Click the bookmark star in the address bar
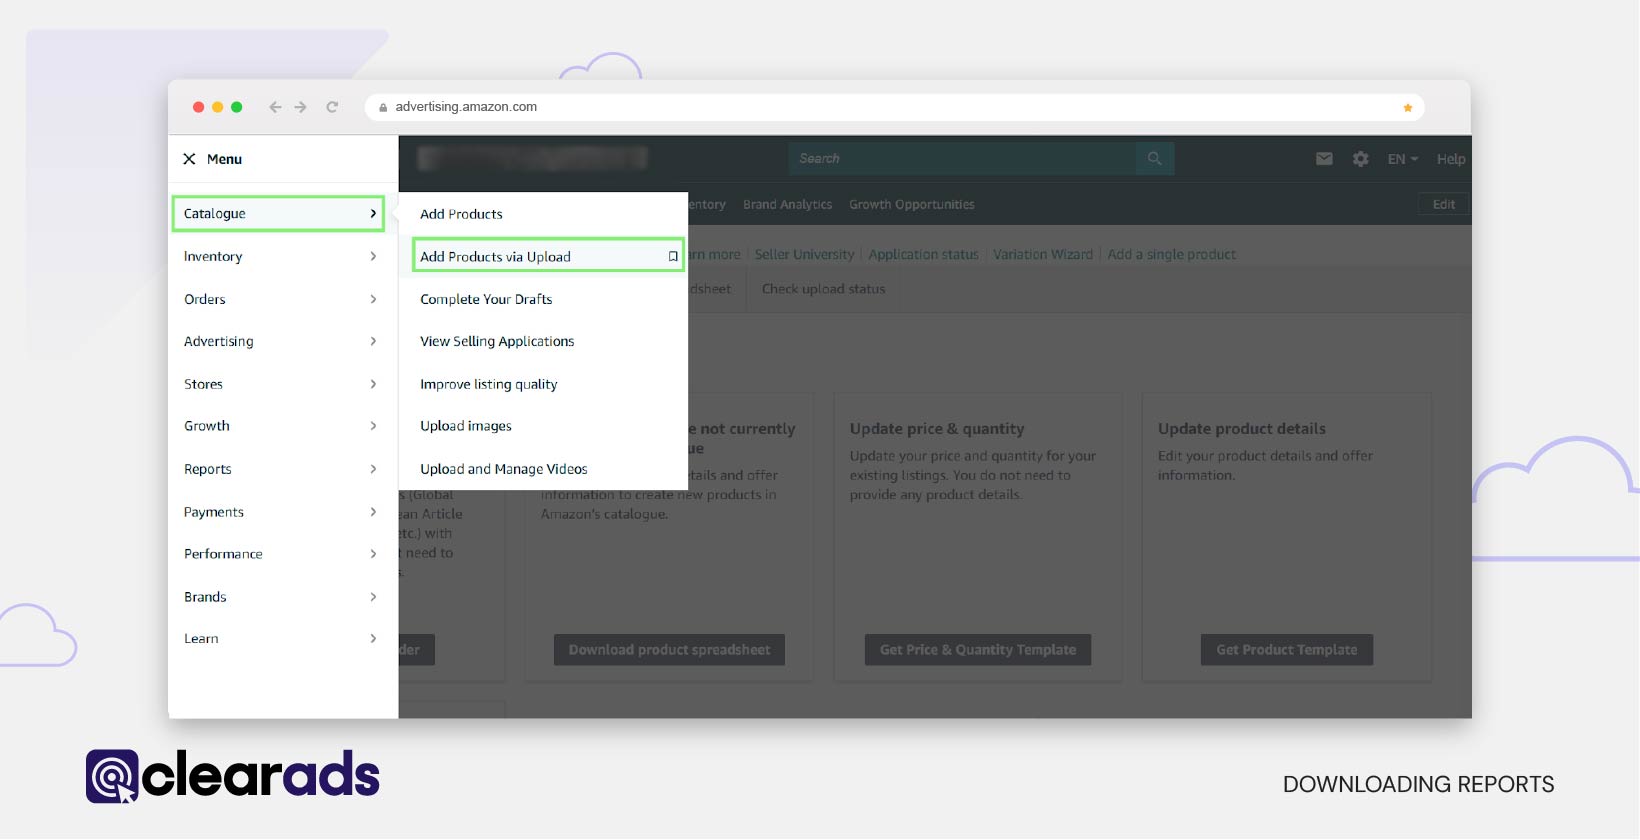Image resolution: width=1640 pixels, height=840 pixels. 1407,107
